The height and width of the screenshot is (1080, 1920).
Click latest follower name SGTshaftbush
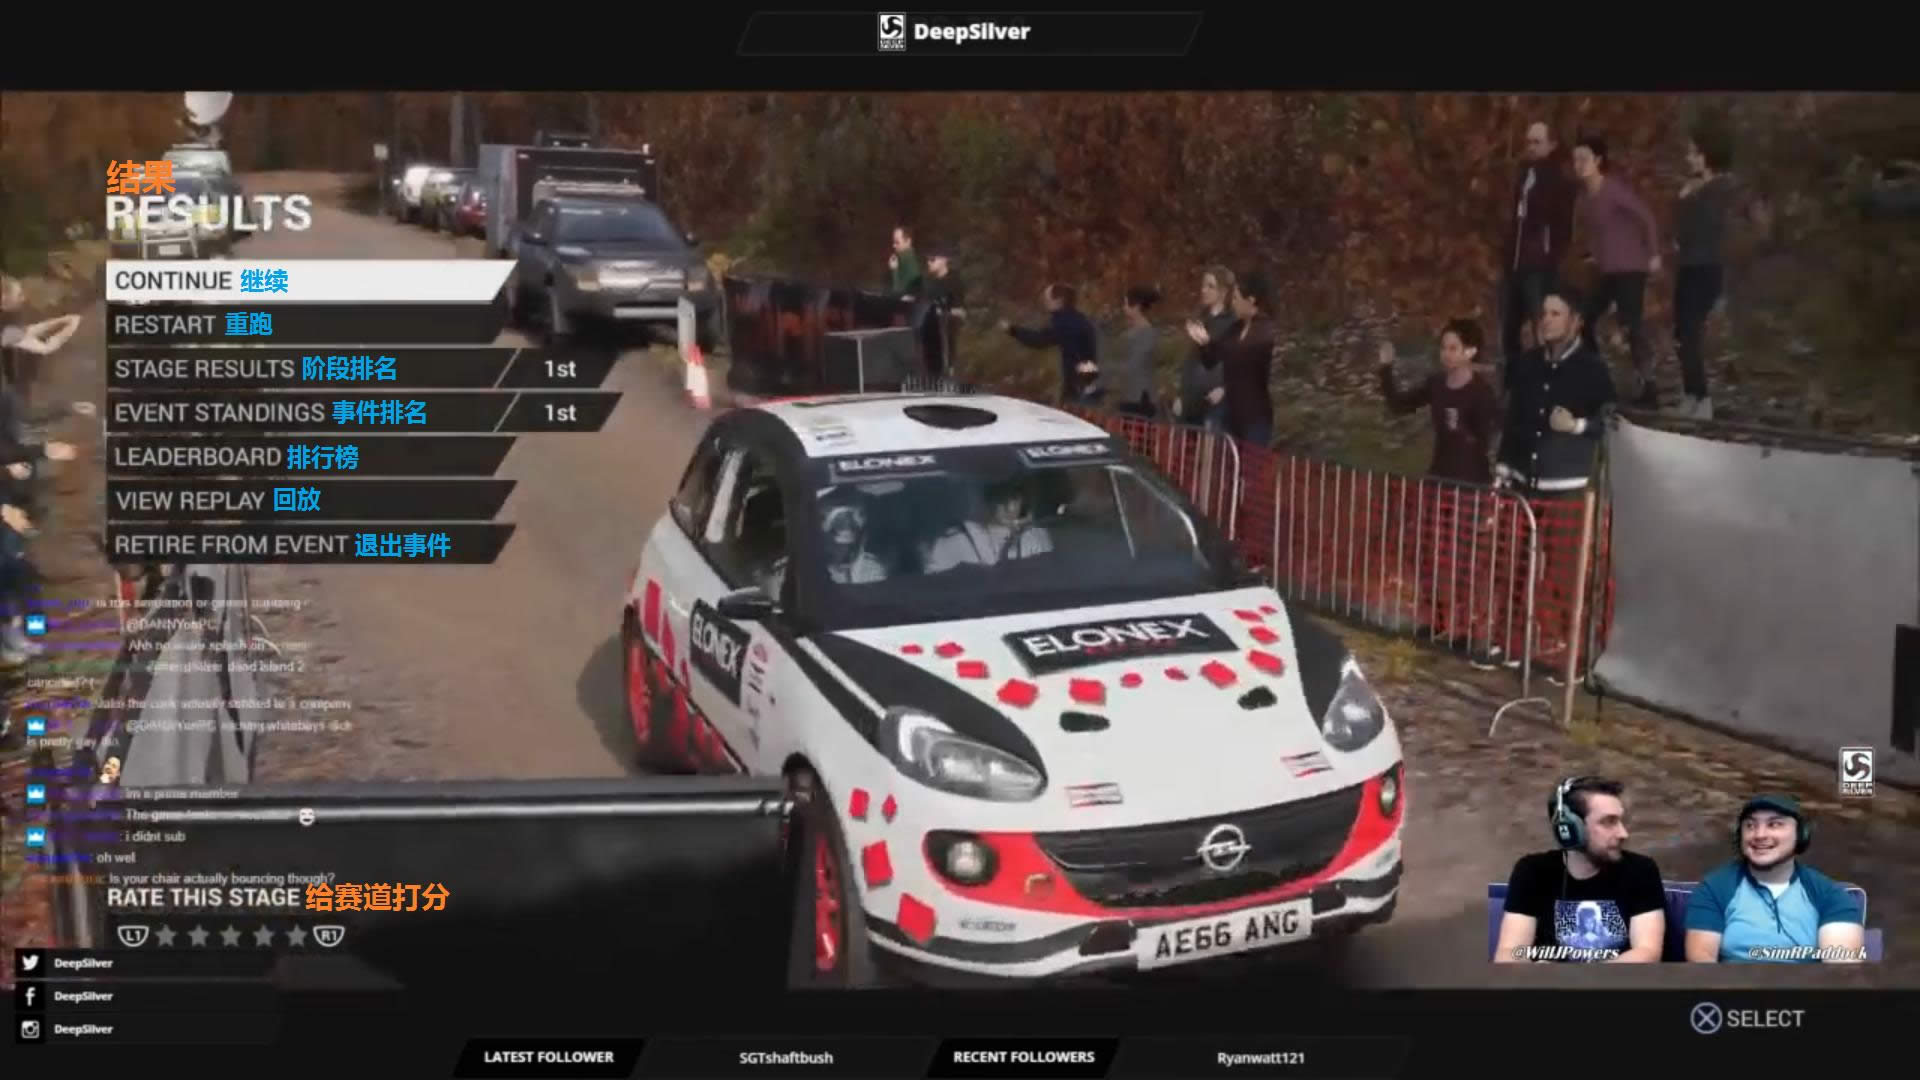tap(786, 1058)
